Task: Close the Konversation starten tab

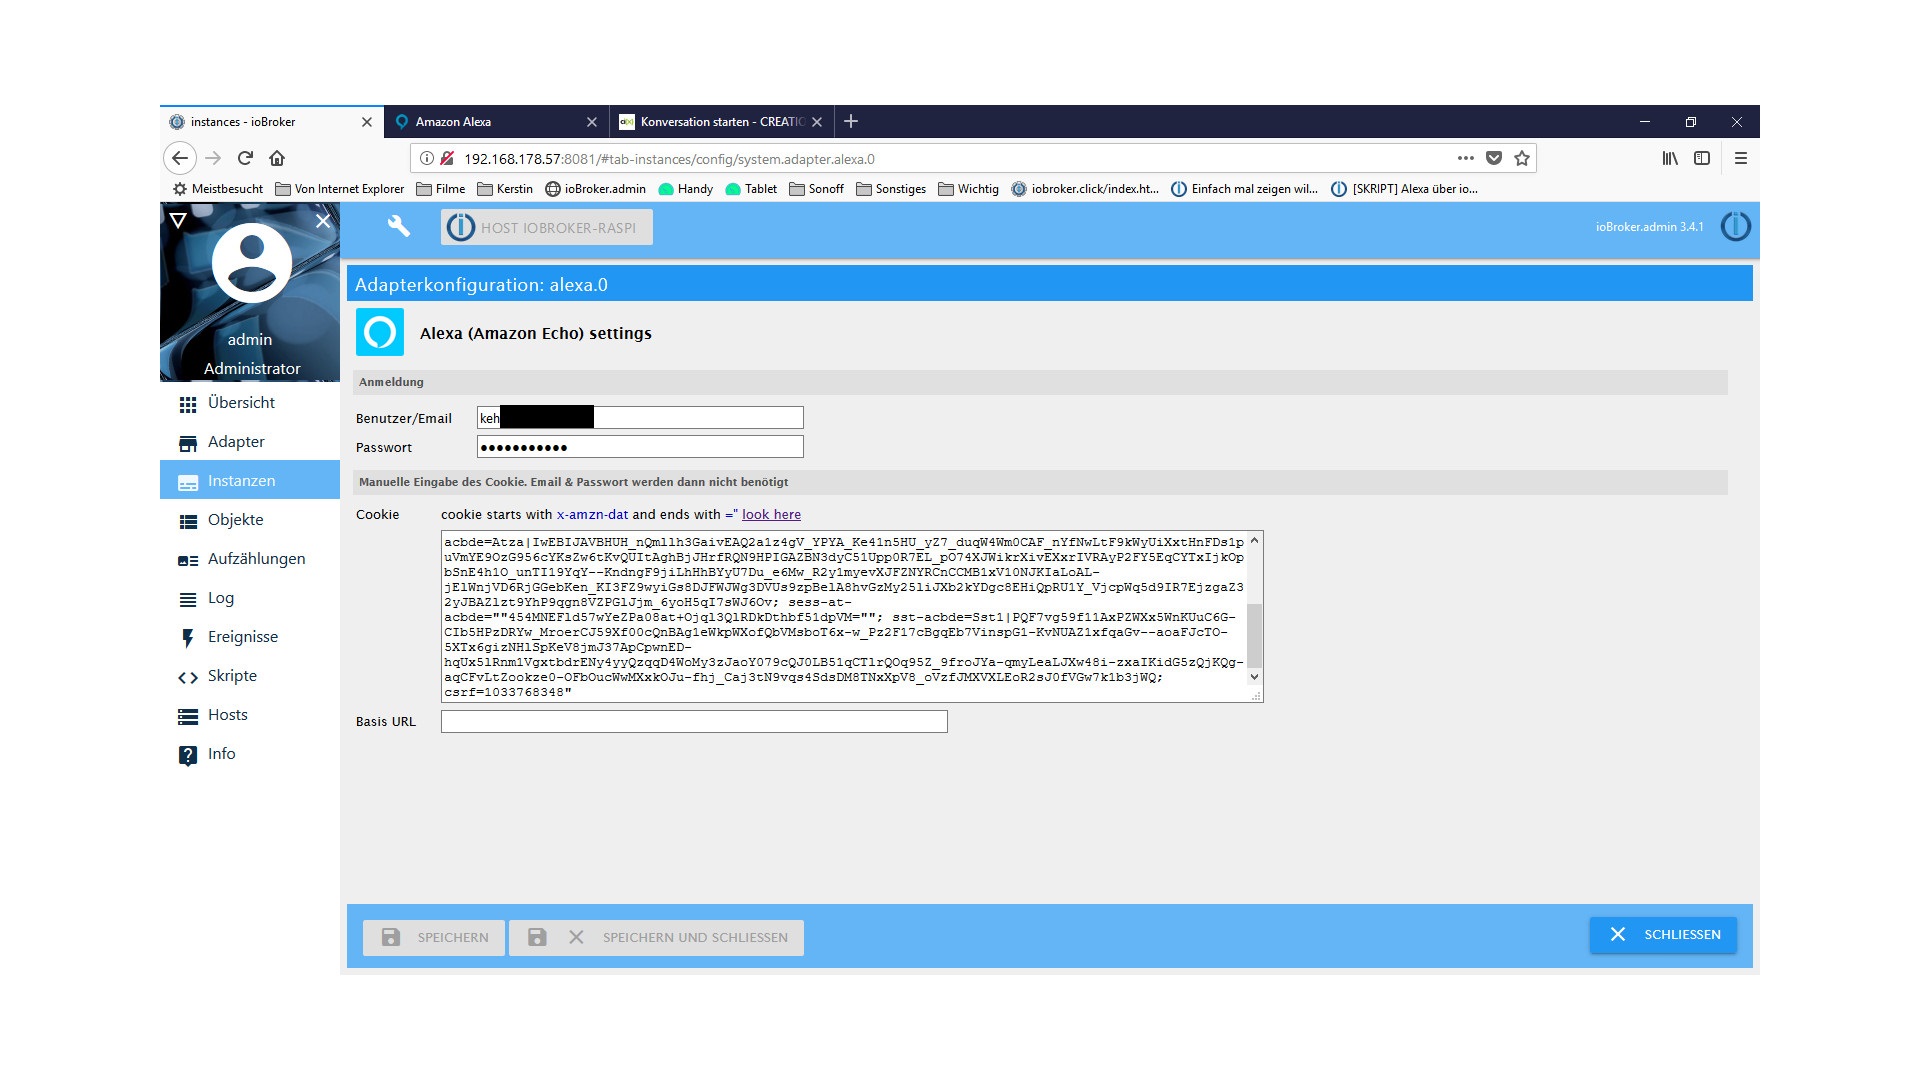Action: coord(817,122)
